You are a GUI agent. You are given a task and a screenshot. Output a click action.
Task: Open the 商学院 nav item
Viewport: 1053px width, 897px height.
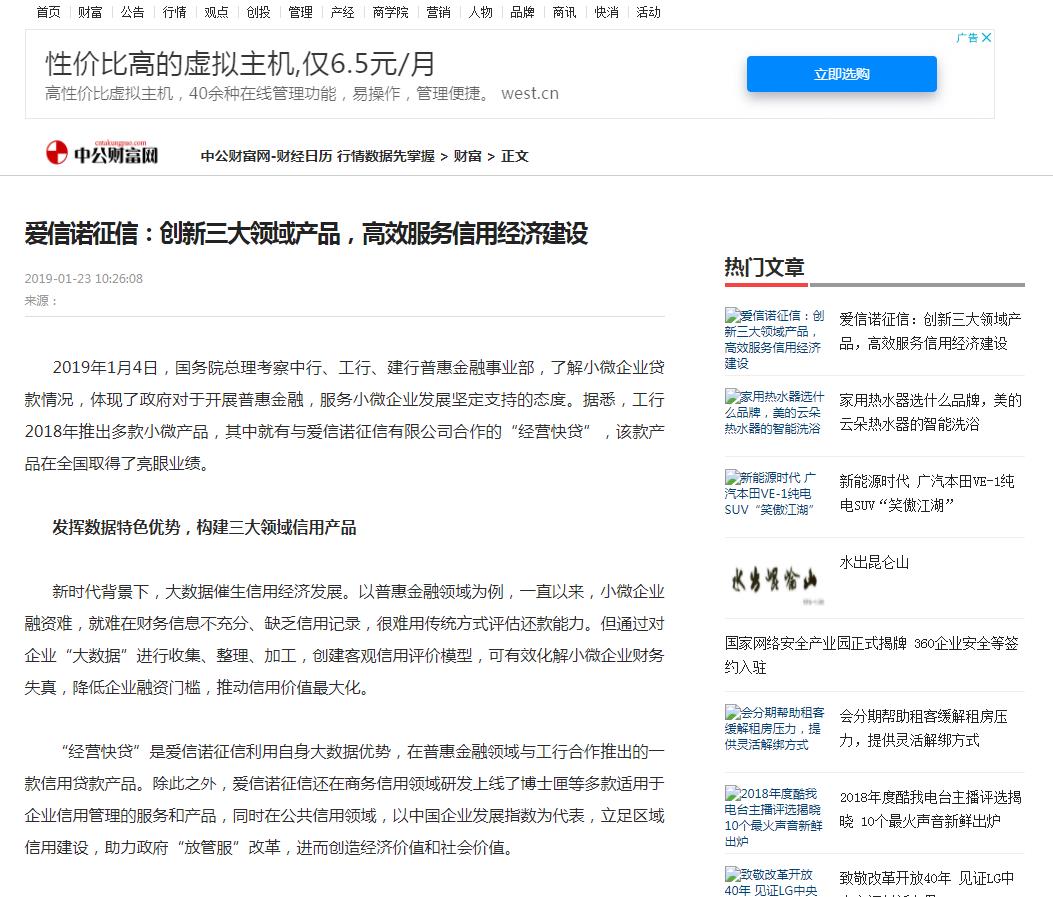[x=390, y=12]
